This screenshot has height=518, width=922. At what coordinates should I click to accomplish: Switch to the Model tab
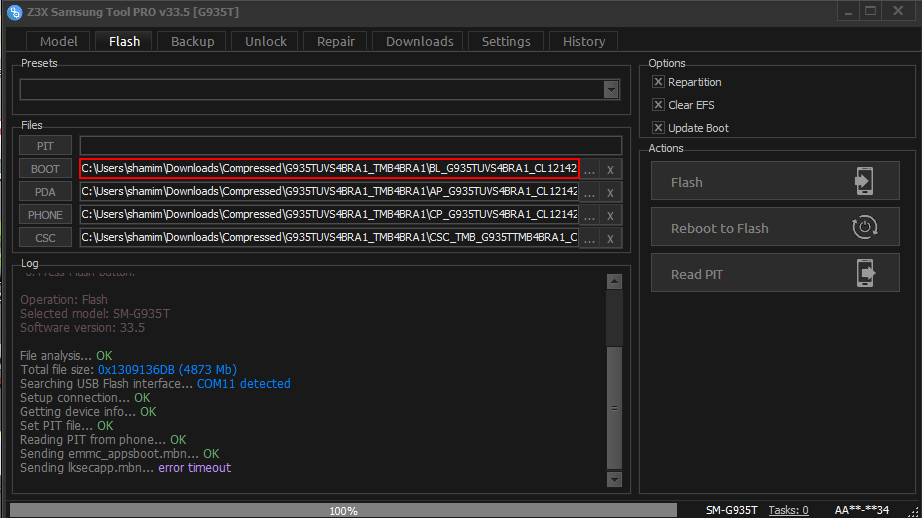pyautogui.click(x=58, y=41)
